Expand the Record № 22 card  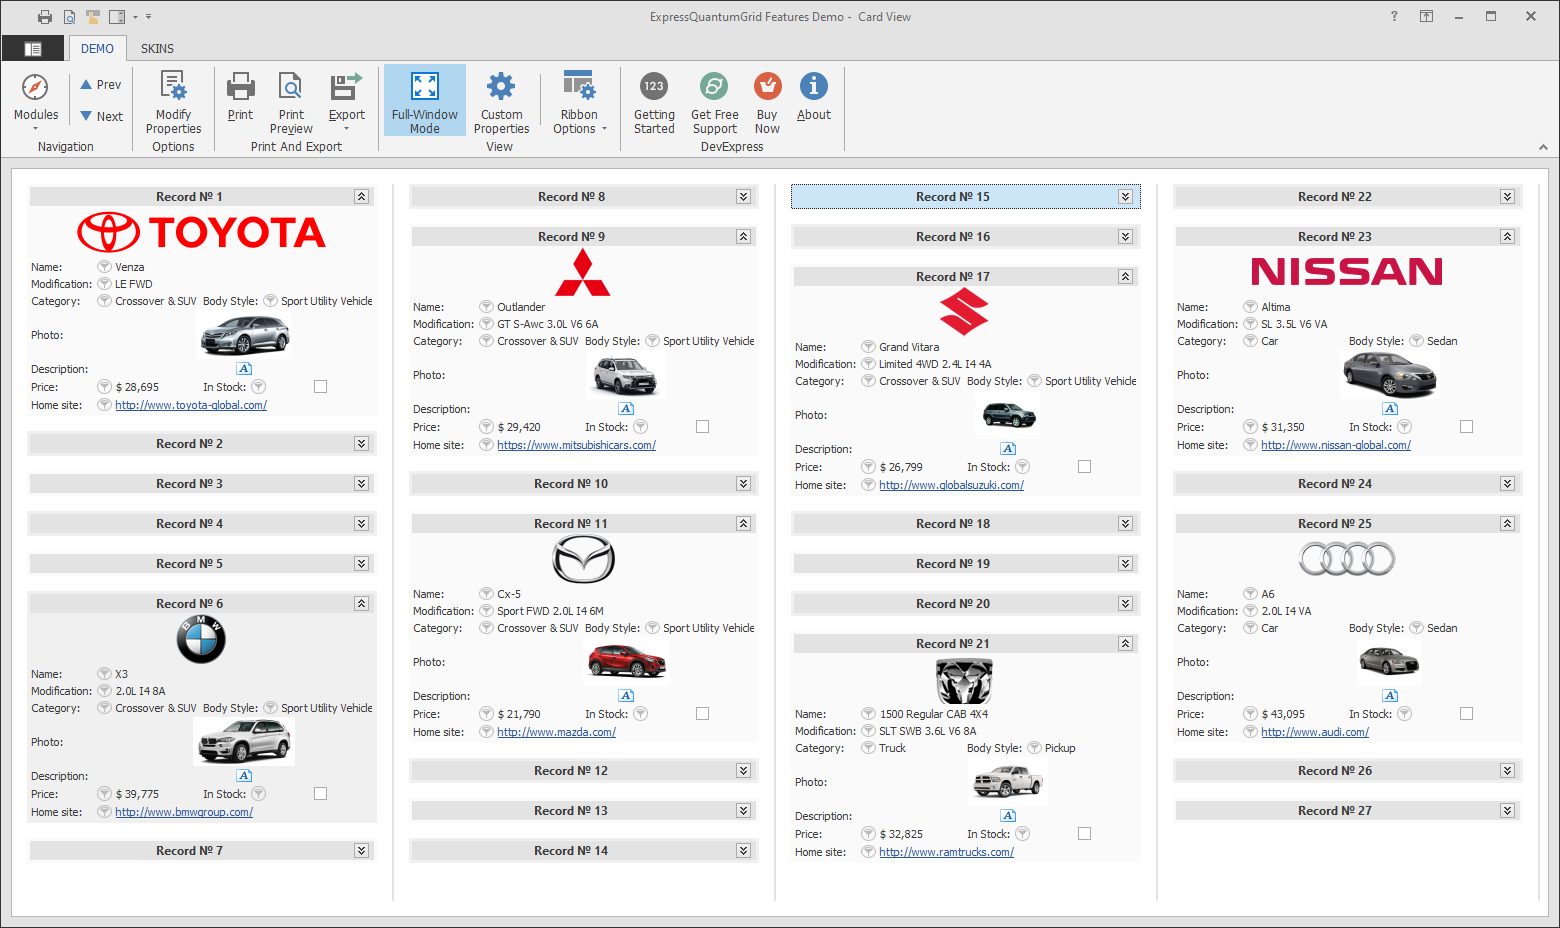1507,197
